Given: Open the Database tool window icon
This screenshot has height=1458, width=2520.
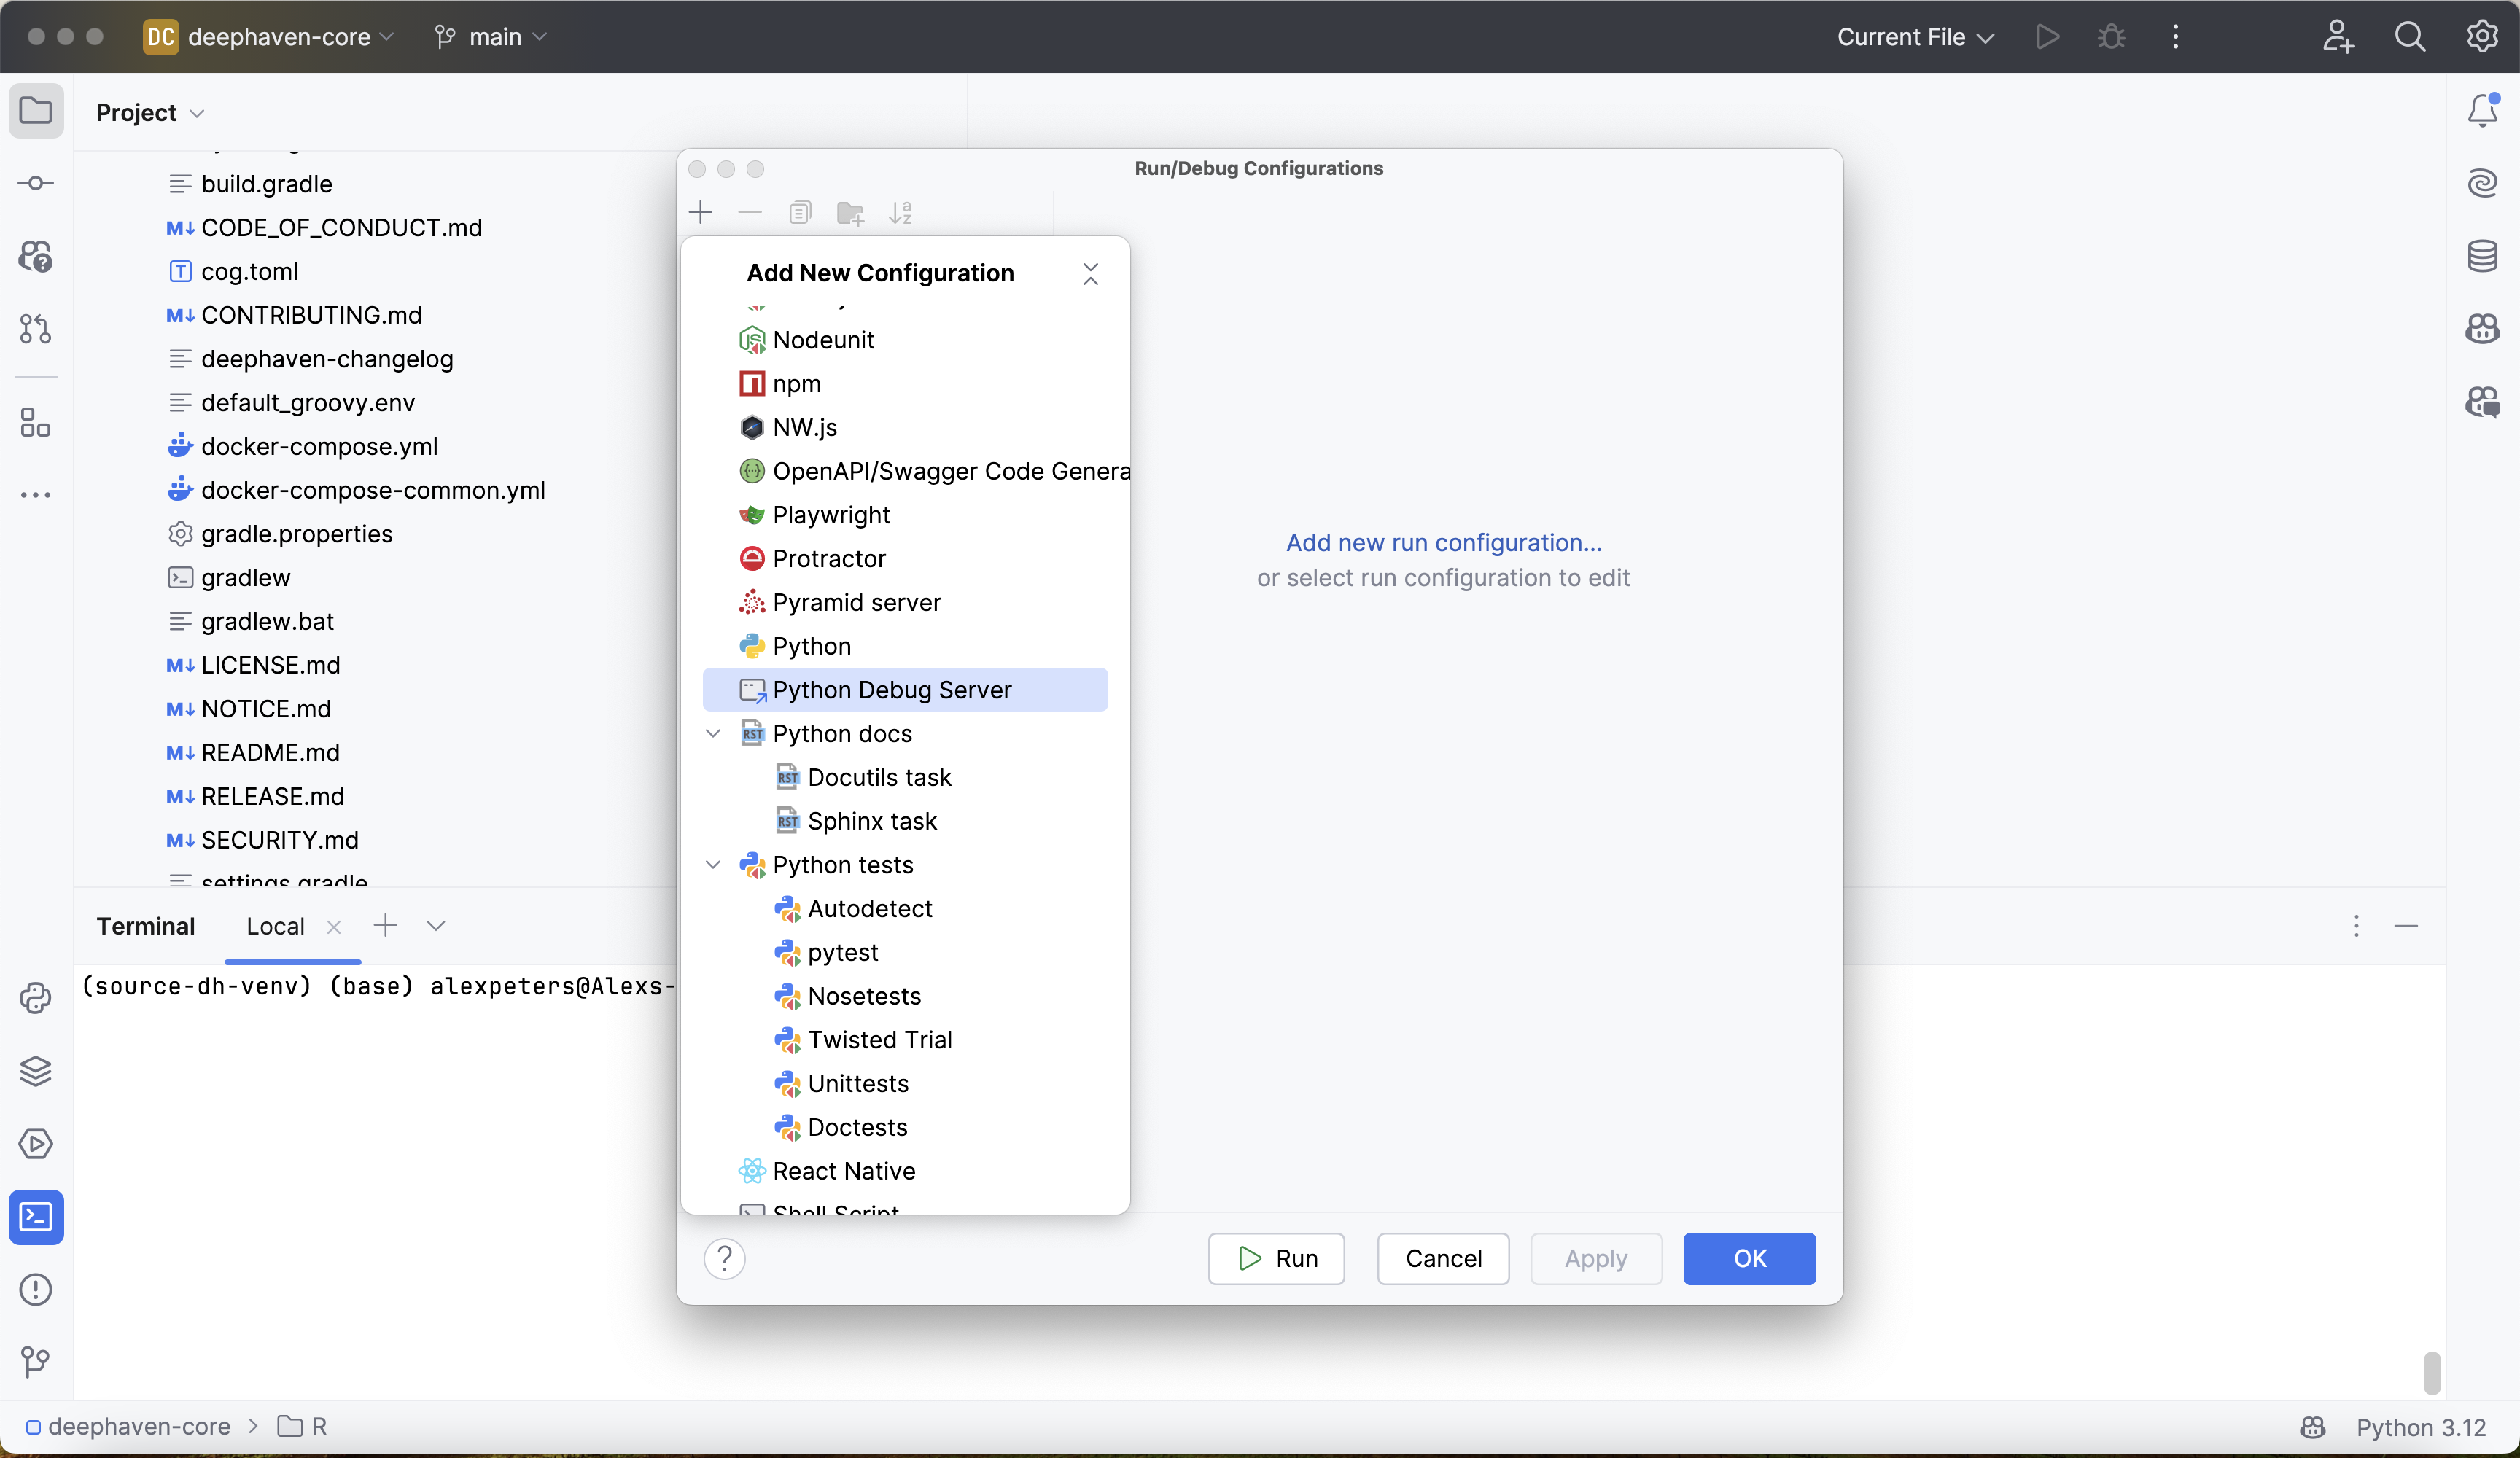Looking at the screenshot, I should coord(2482,256).
